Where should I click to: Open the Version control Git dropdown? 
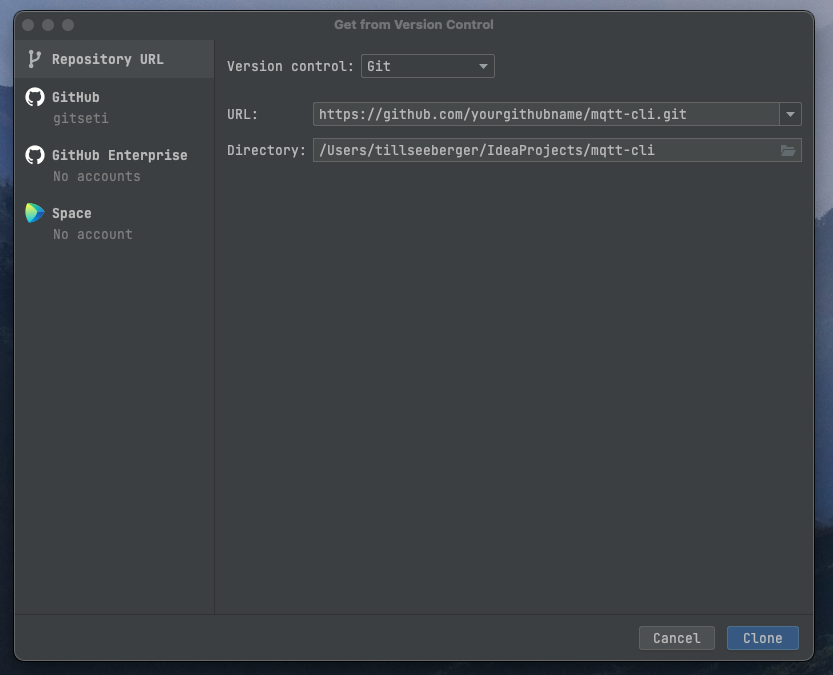428,66
